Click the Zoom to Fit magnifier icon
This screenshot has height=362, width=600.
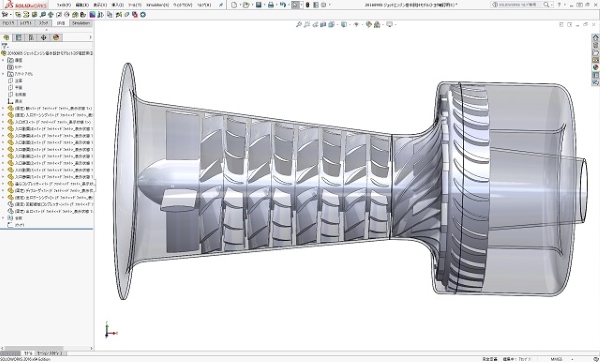(x=299, y=24)
